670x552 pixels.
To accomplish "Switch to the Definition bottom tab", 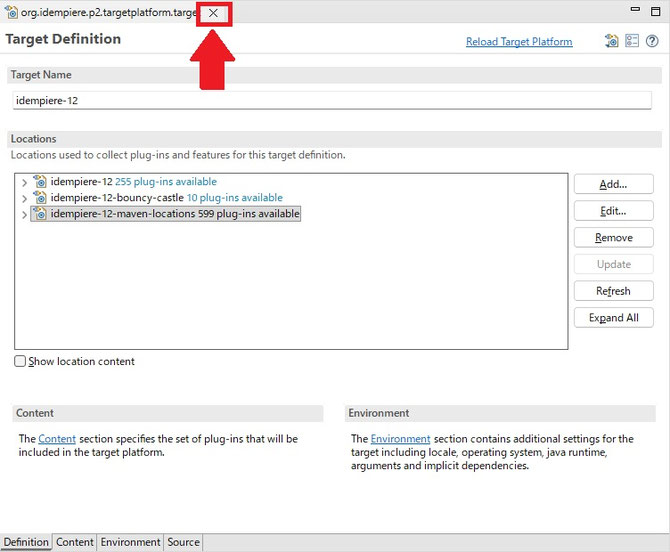I will tap(26, 542).
